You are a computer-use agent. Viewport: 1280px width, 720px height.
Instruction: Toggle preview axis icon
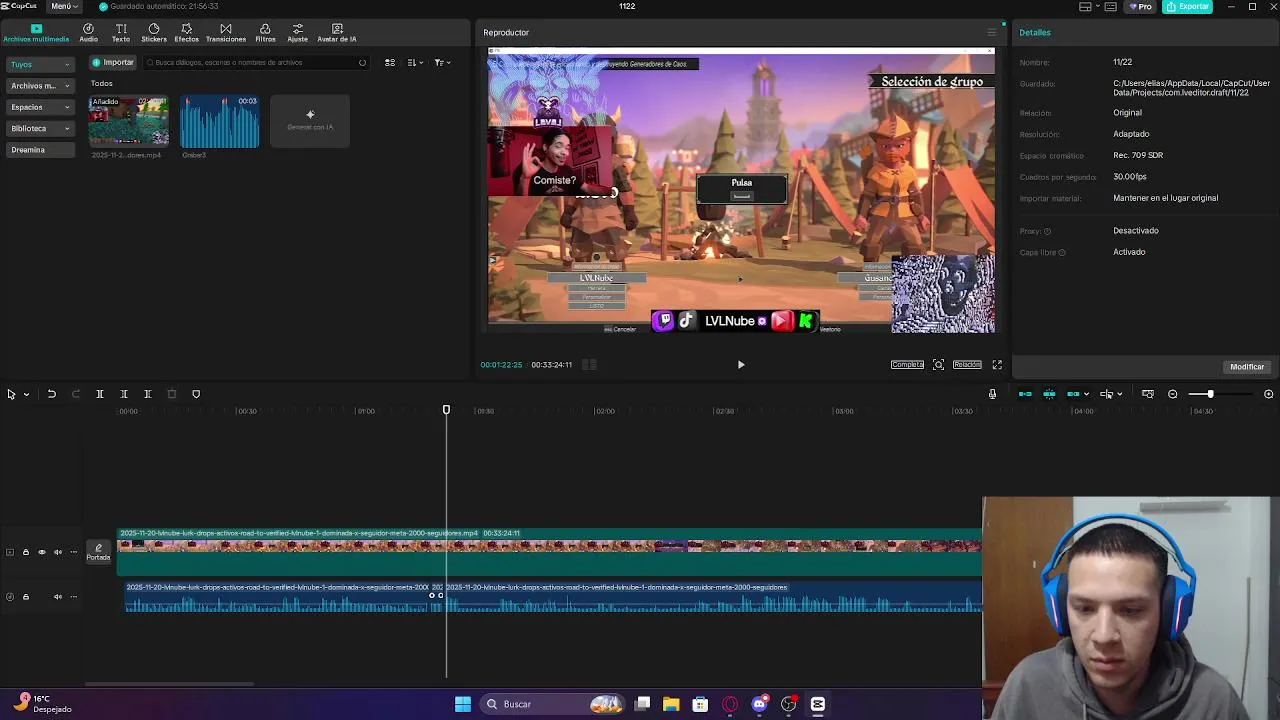[1106, 394]
